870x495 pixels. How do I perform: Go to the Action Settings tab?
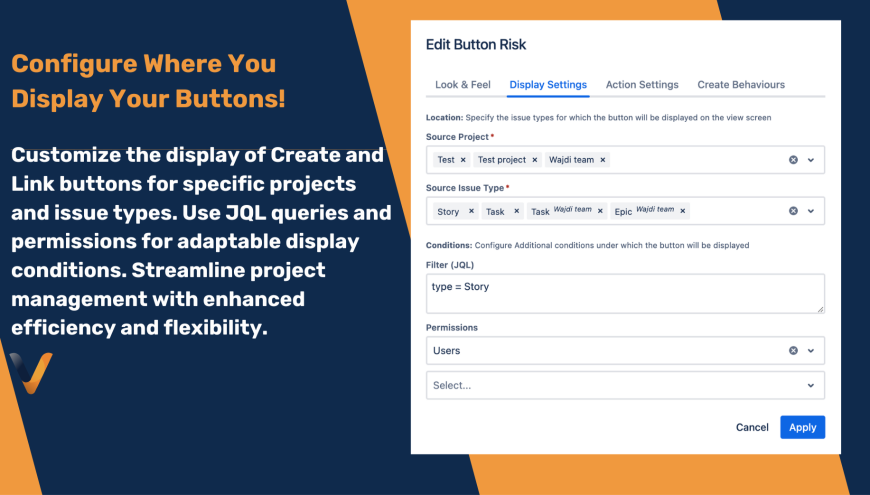click(x=642, y=84)
